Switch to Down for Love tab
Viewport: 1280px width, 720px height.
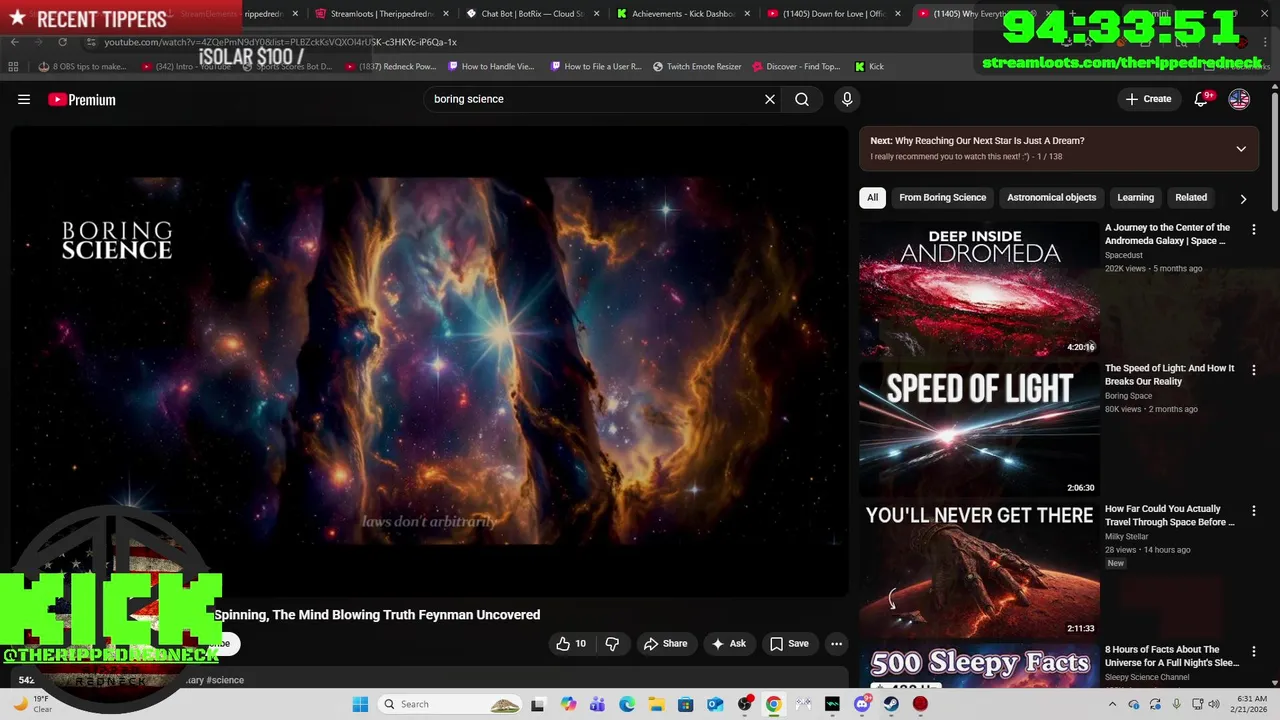tap(832, 14)
